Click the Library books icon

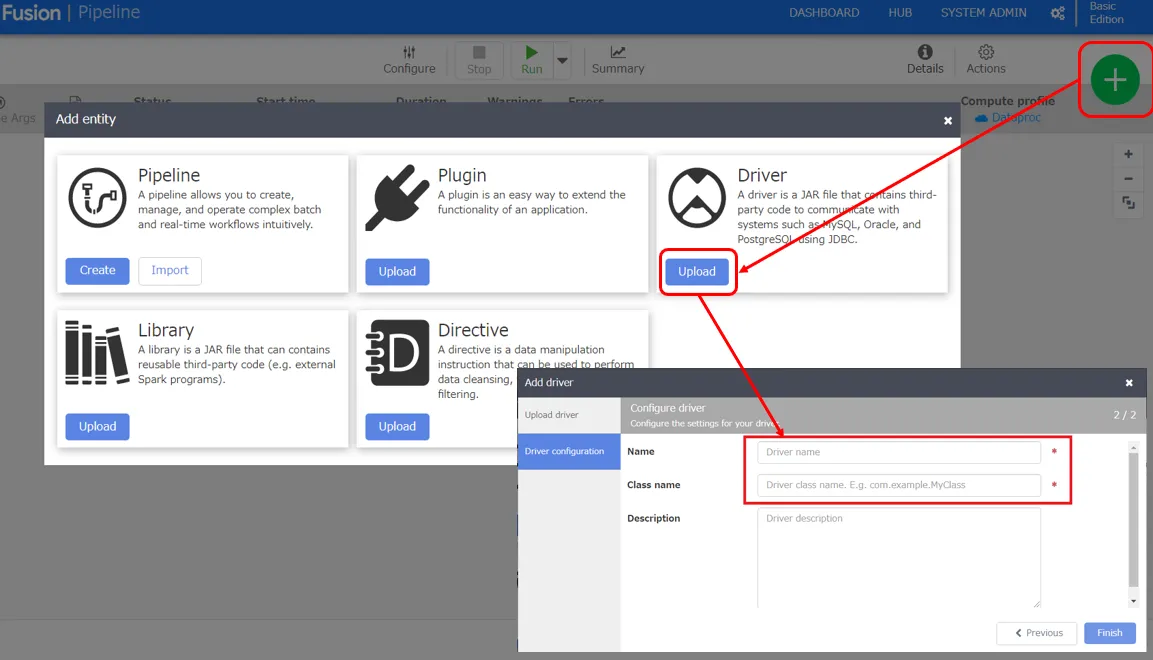point(97,351)
